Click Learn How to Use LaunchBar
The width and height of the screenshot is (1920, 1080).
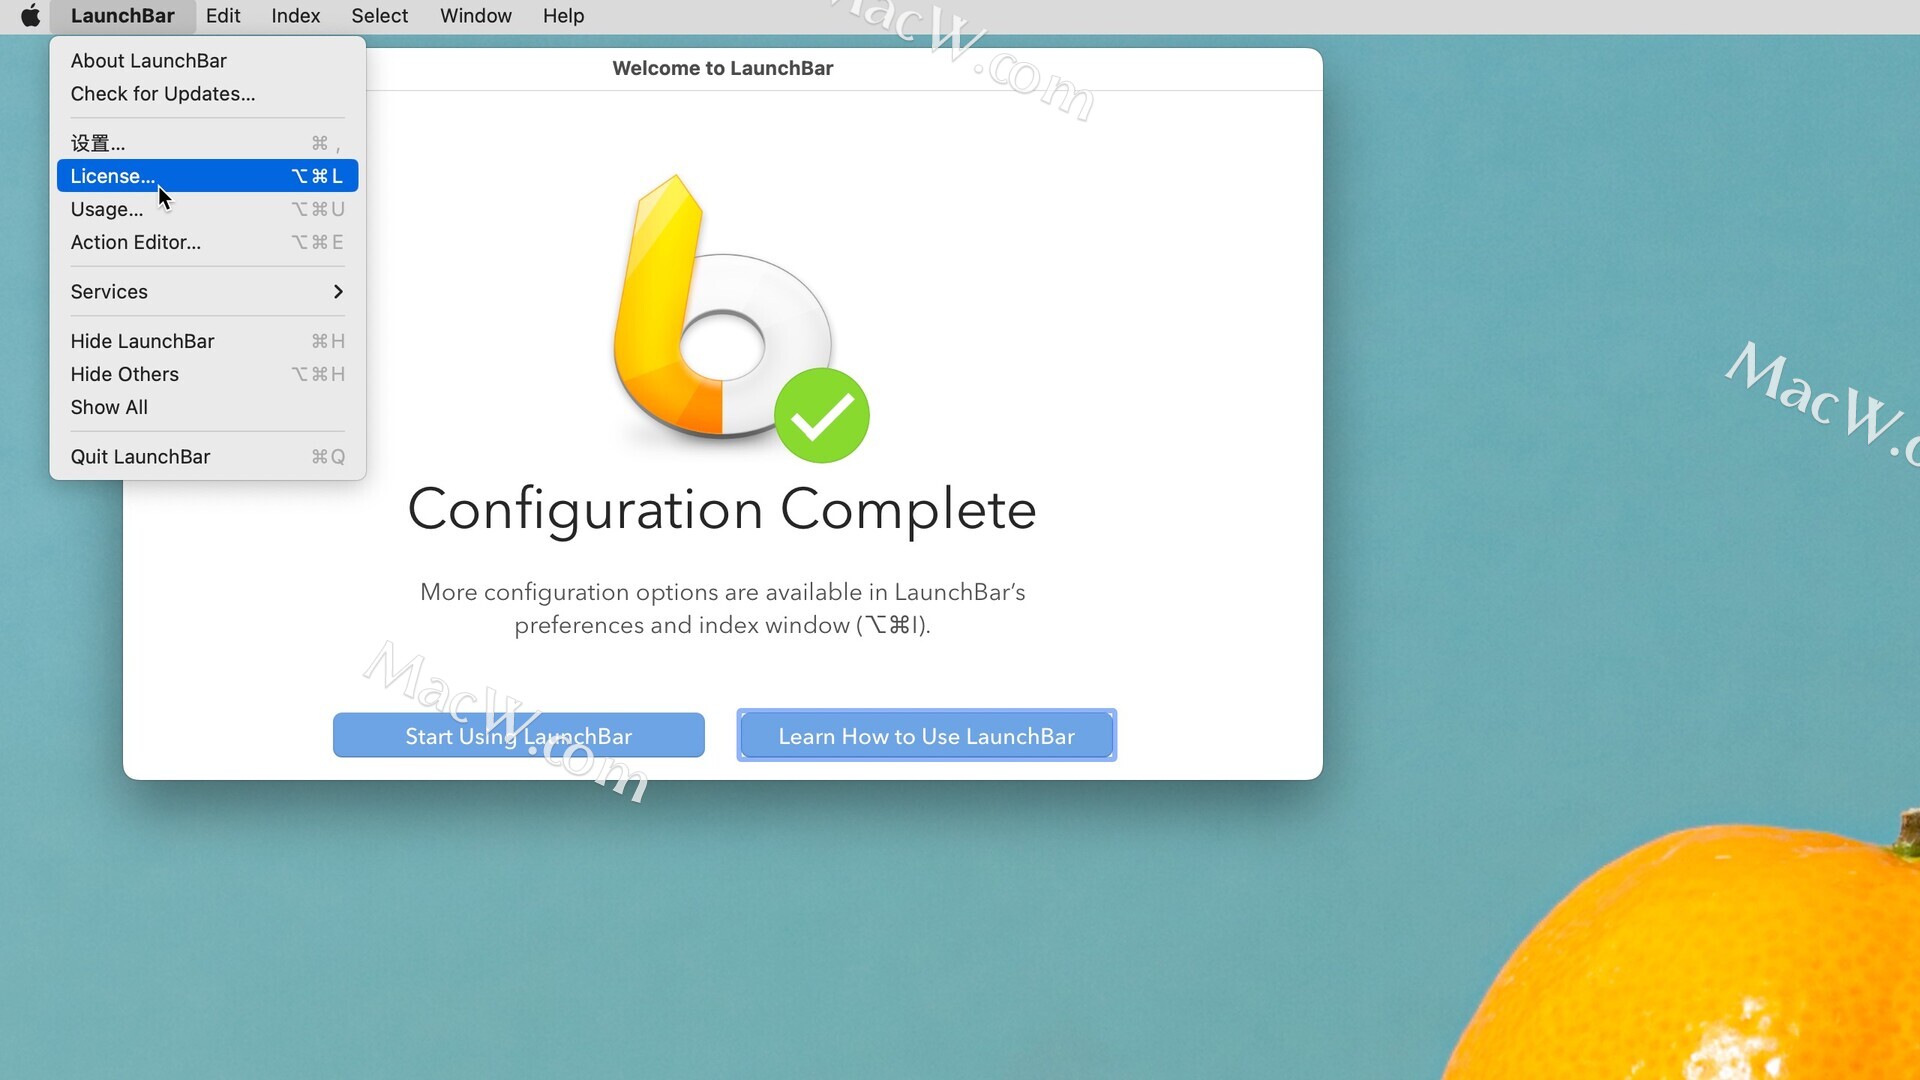pos(926,736)
